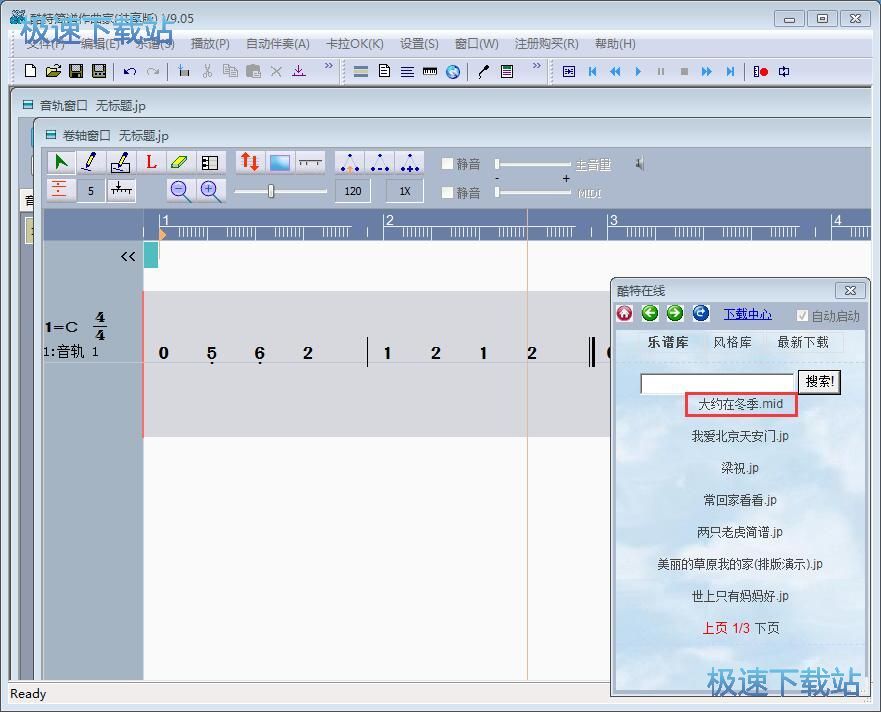Viewport: 881px width, 712px height.
Task: Select the eraser tool
Action: pos(179,162)
